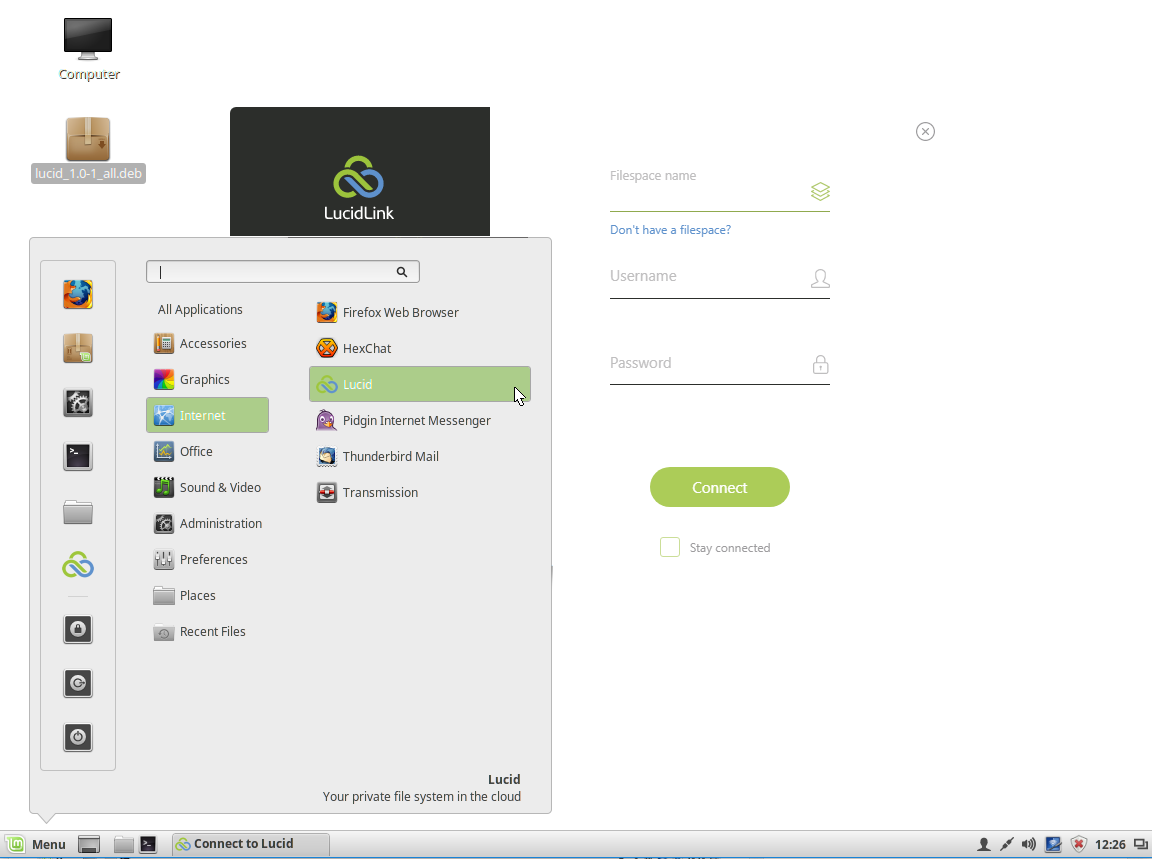The width and height of the screenshot is (1154, 859).
Task: Select lucid_1.0-1_all.deb package on desktop
Action: pos(88,150)
